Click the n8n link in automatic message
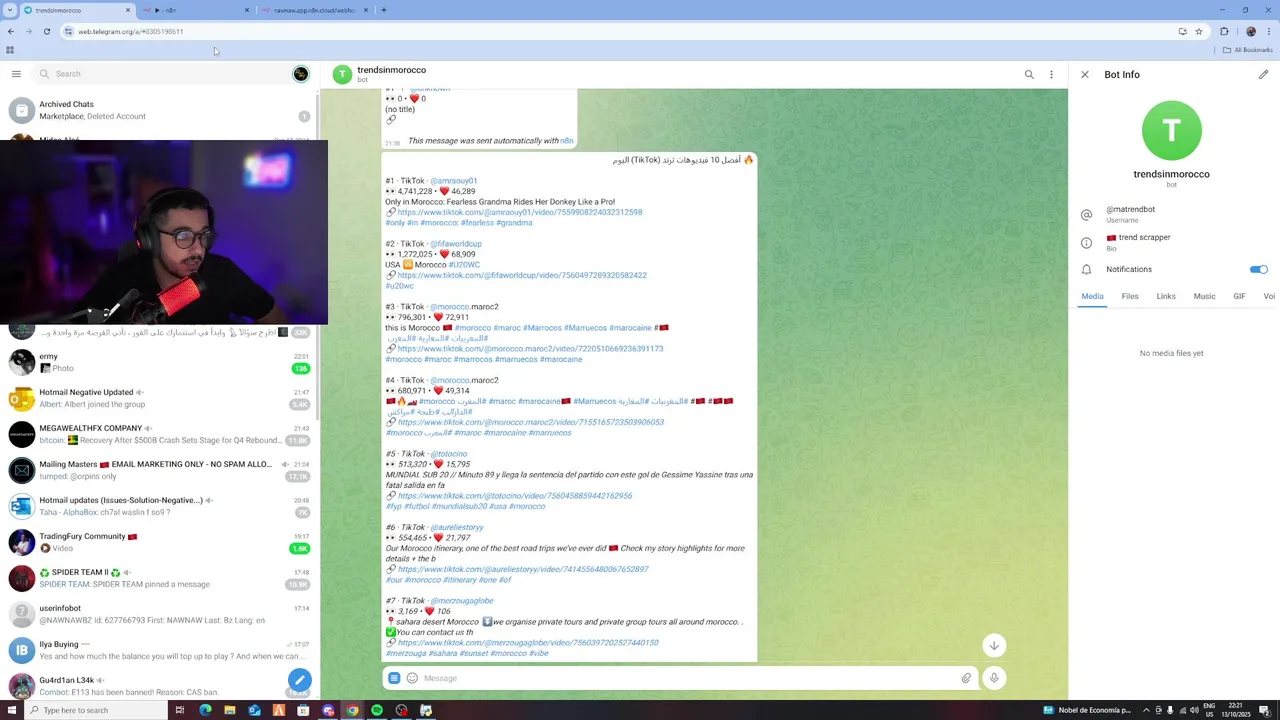The height and width of the screenshot is (720, 1280). pos(567,141)
